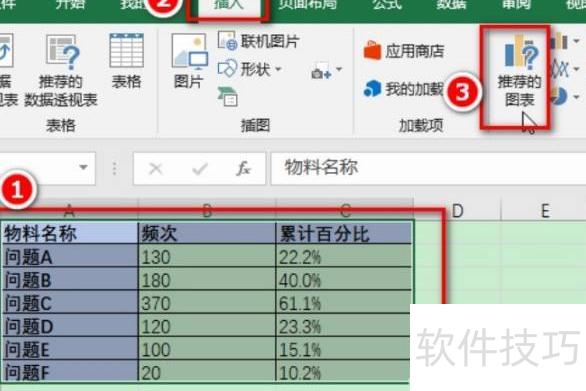This screenshot has height=391, width=586.
Task: Select column D header
Action: [457, 211]
